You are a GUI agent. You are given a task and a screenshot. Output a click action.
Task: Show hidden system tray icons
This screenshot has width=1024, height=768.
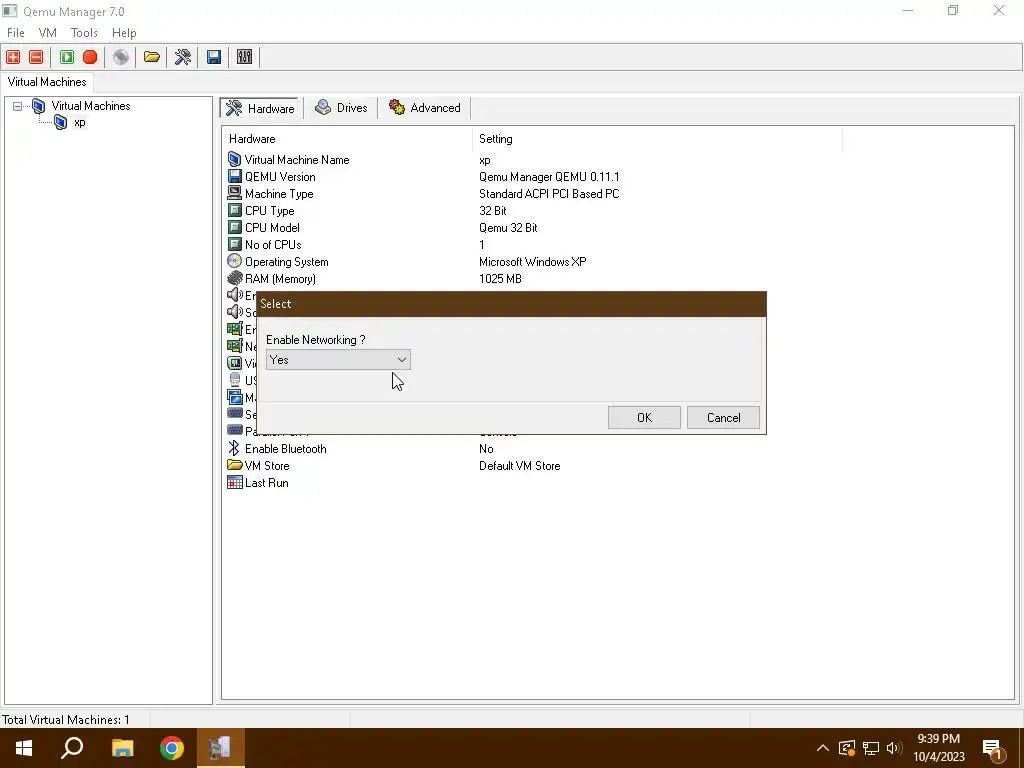click(822, 748)
